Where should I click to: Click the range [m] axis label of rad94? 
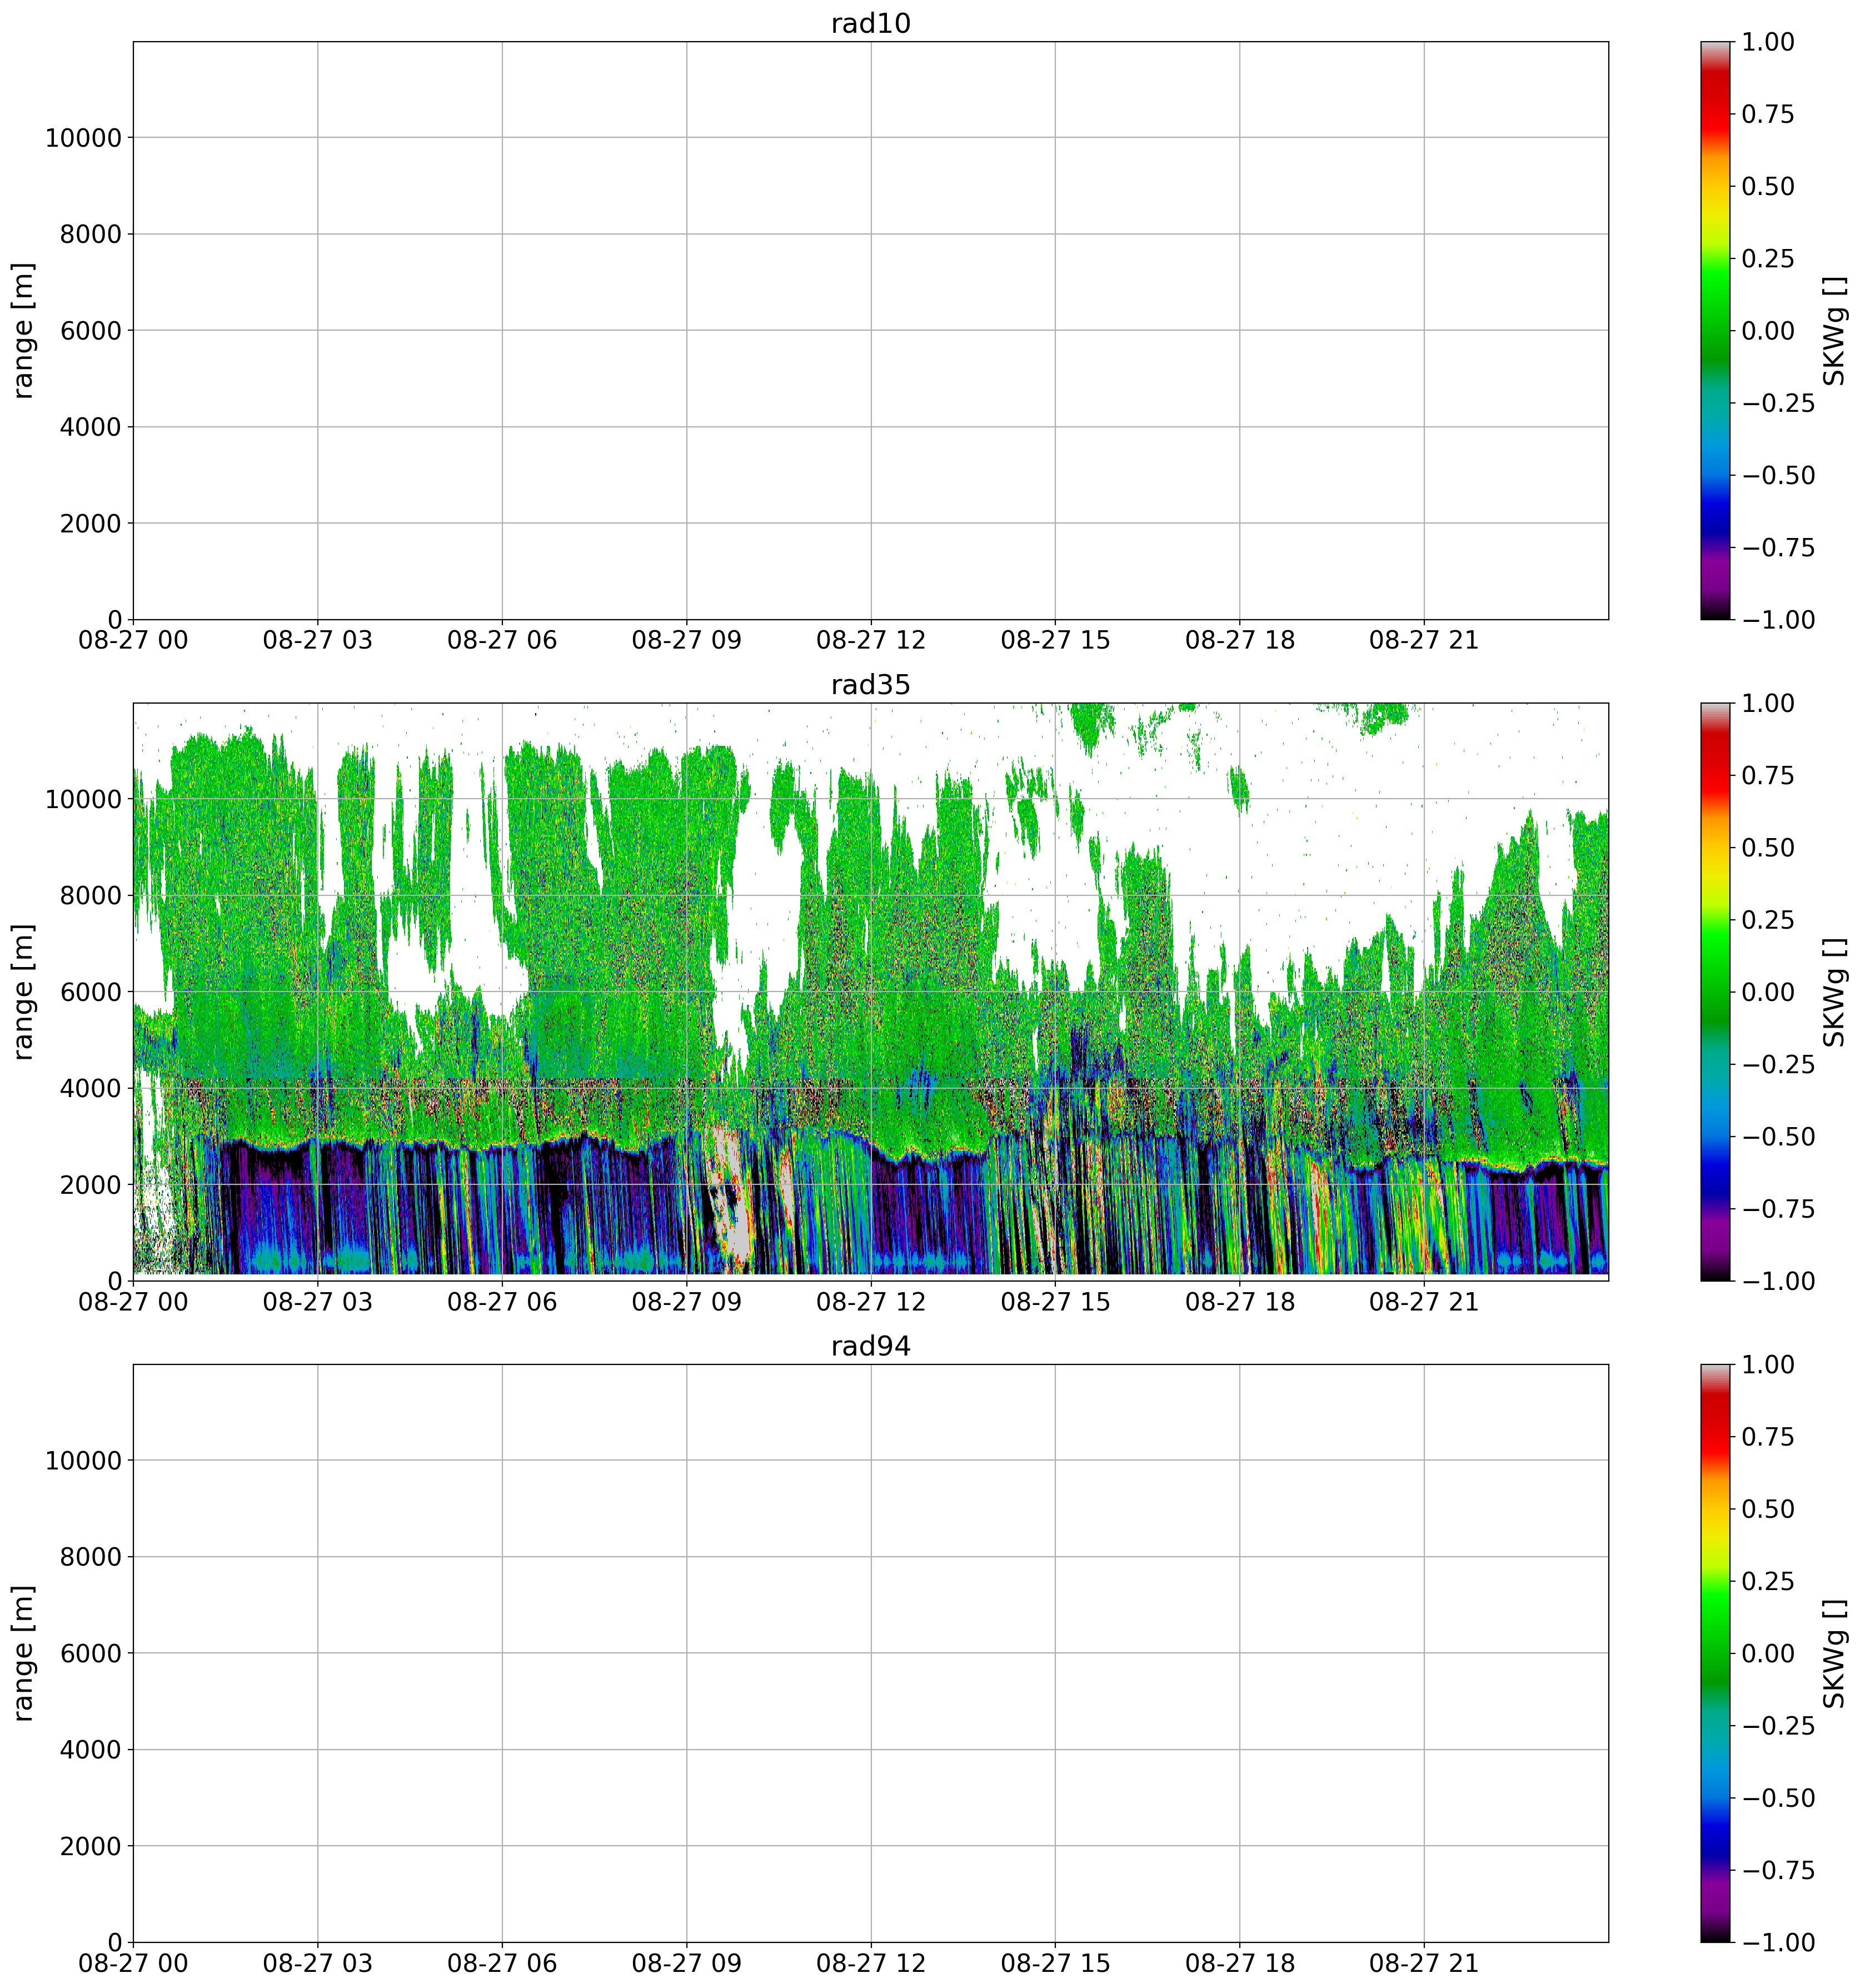point(23,1653)
